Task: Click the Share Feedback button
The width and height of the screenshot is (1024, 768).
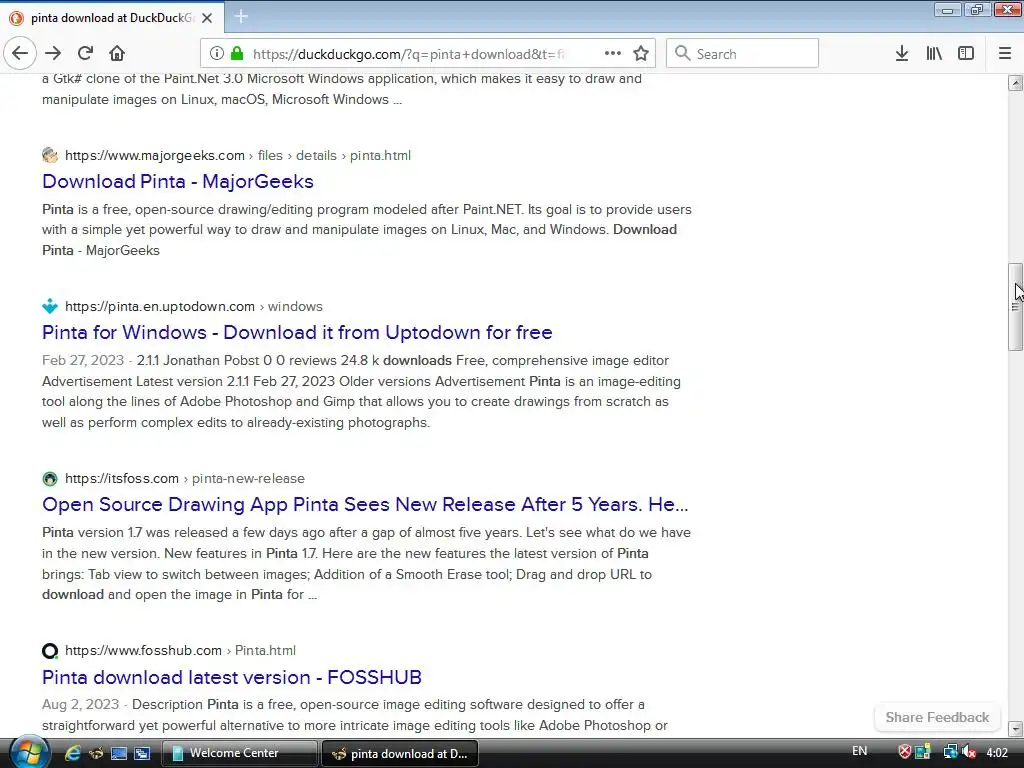Action: (937, 717)
